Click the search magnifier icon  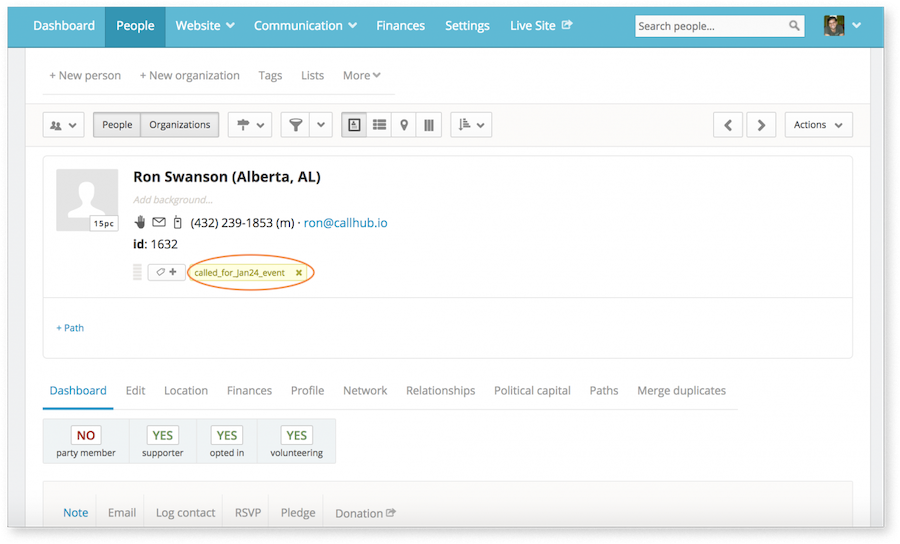[x=794, y=26]
